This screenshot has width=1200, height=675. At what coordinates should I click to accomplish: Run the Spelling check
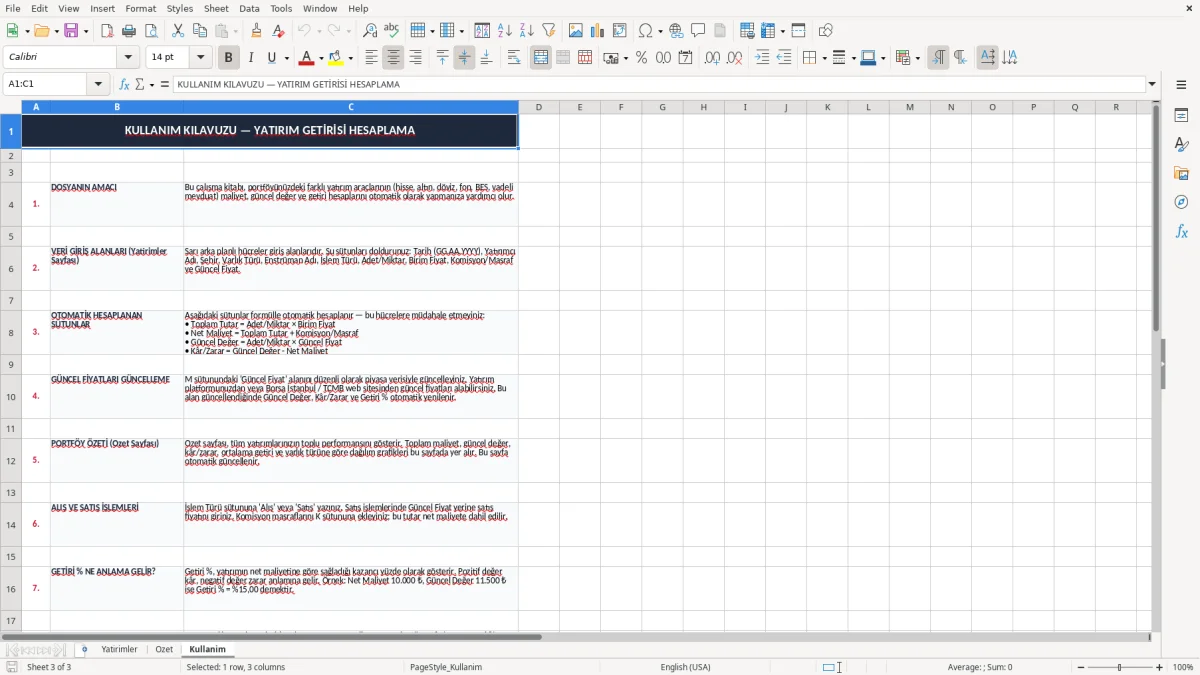click(392, 31)
